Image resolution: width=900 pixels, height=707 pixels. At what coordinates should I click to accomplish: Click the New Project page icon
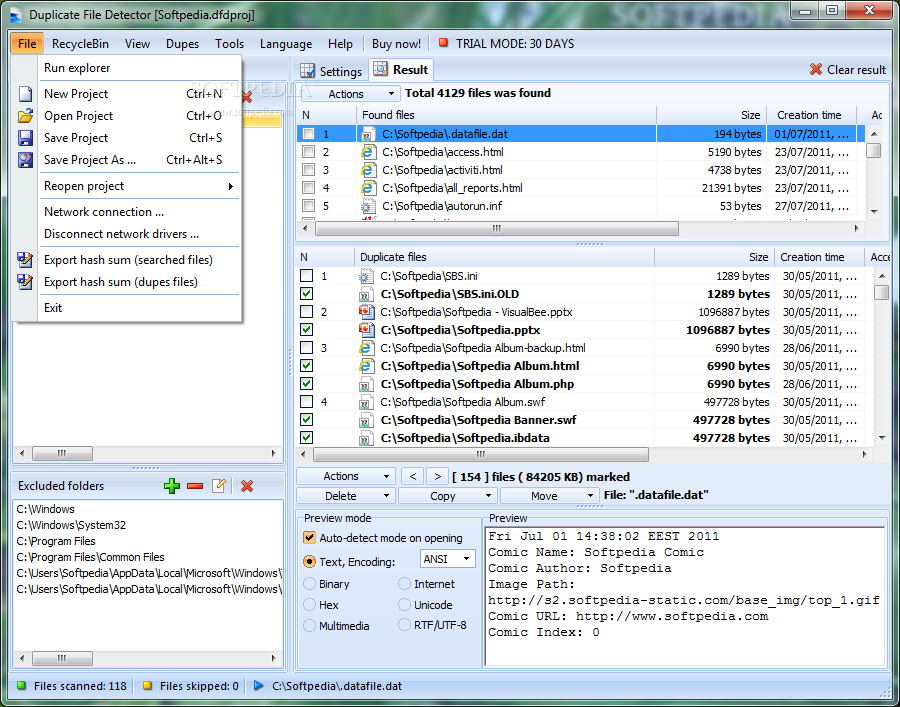point(25,94)
